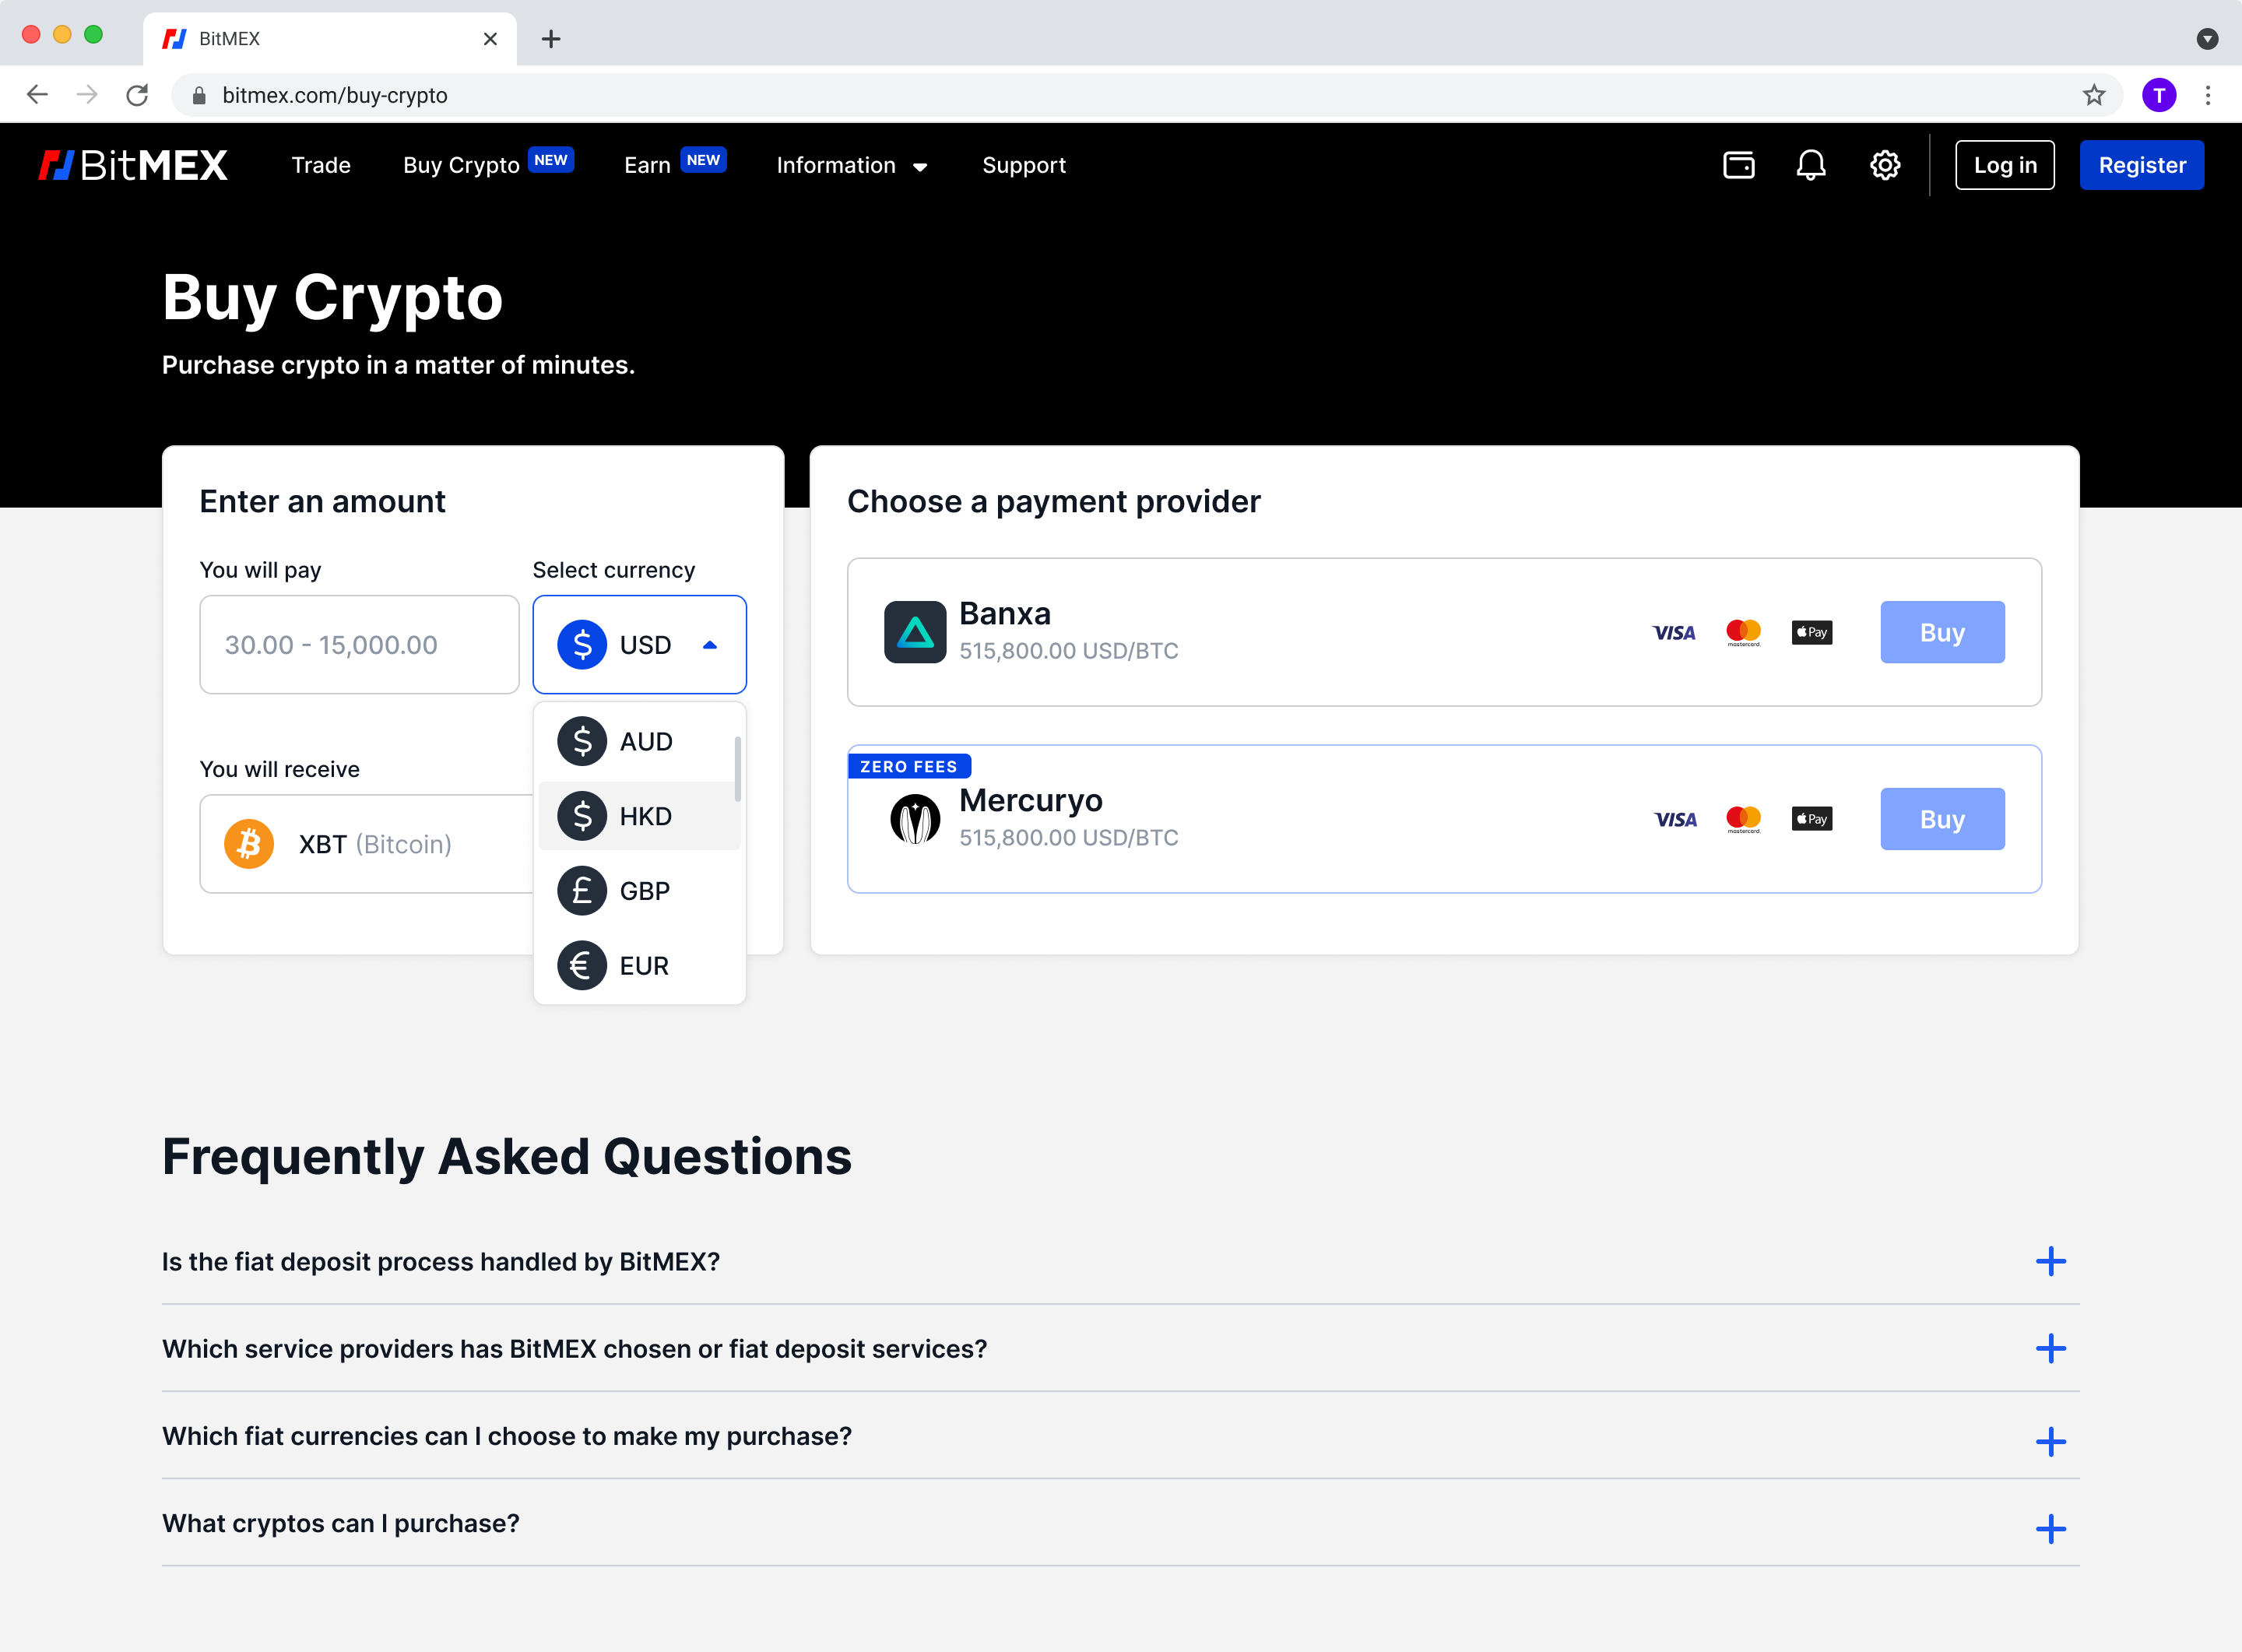The image size is (2242, 1652).
Task: Open the settings gear in header
Action: [1885, 165]
